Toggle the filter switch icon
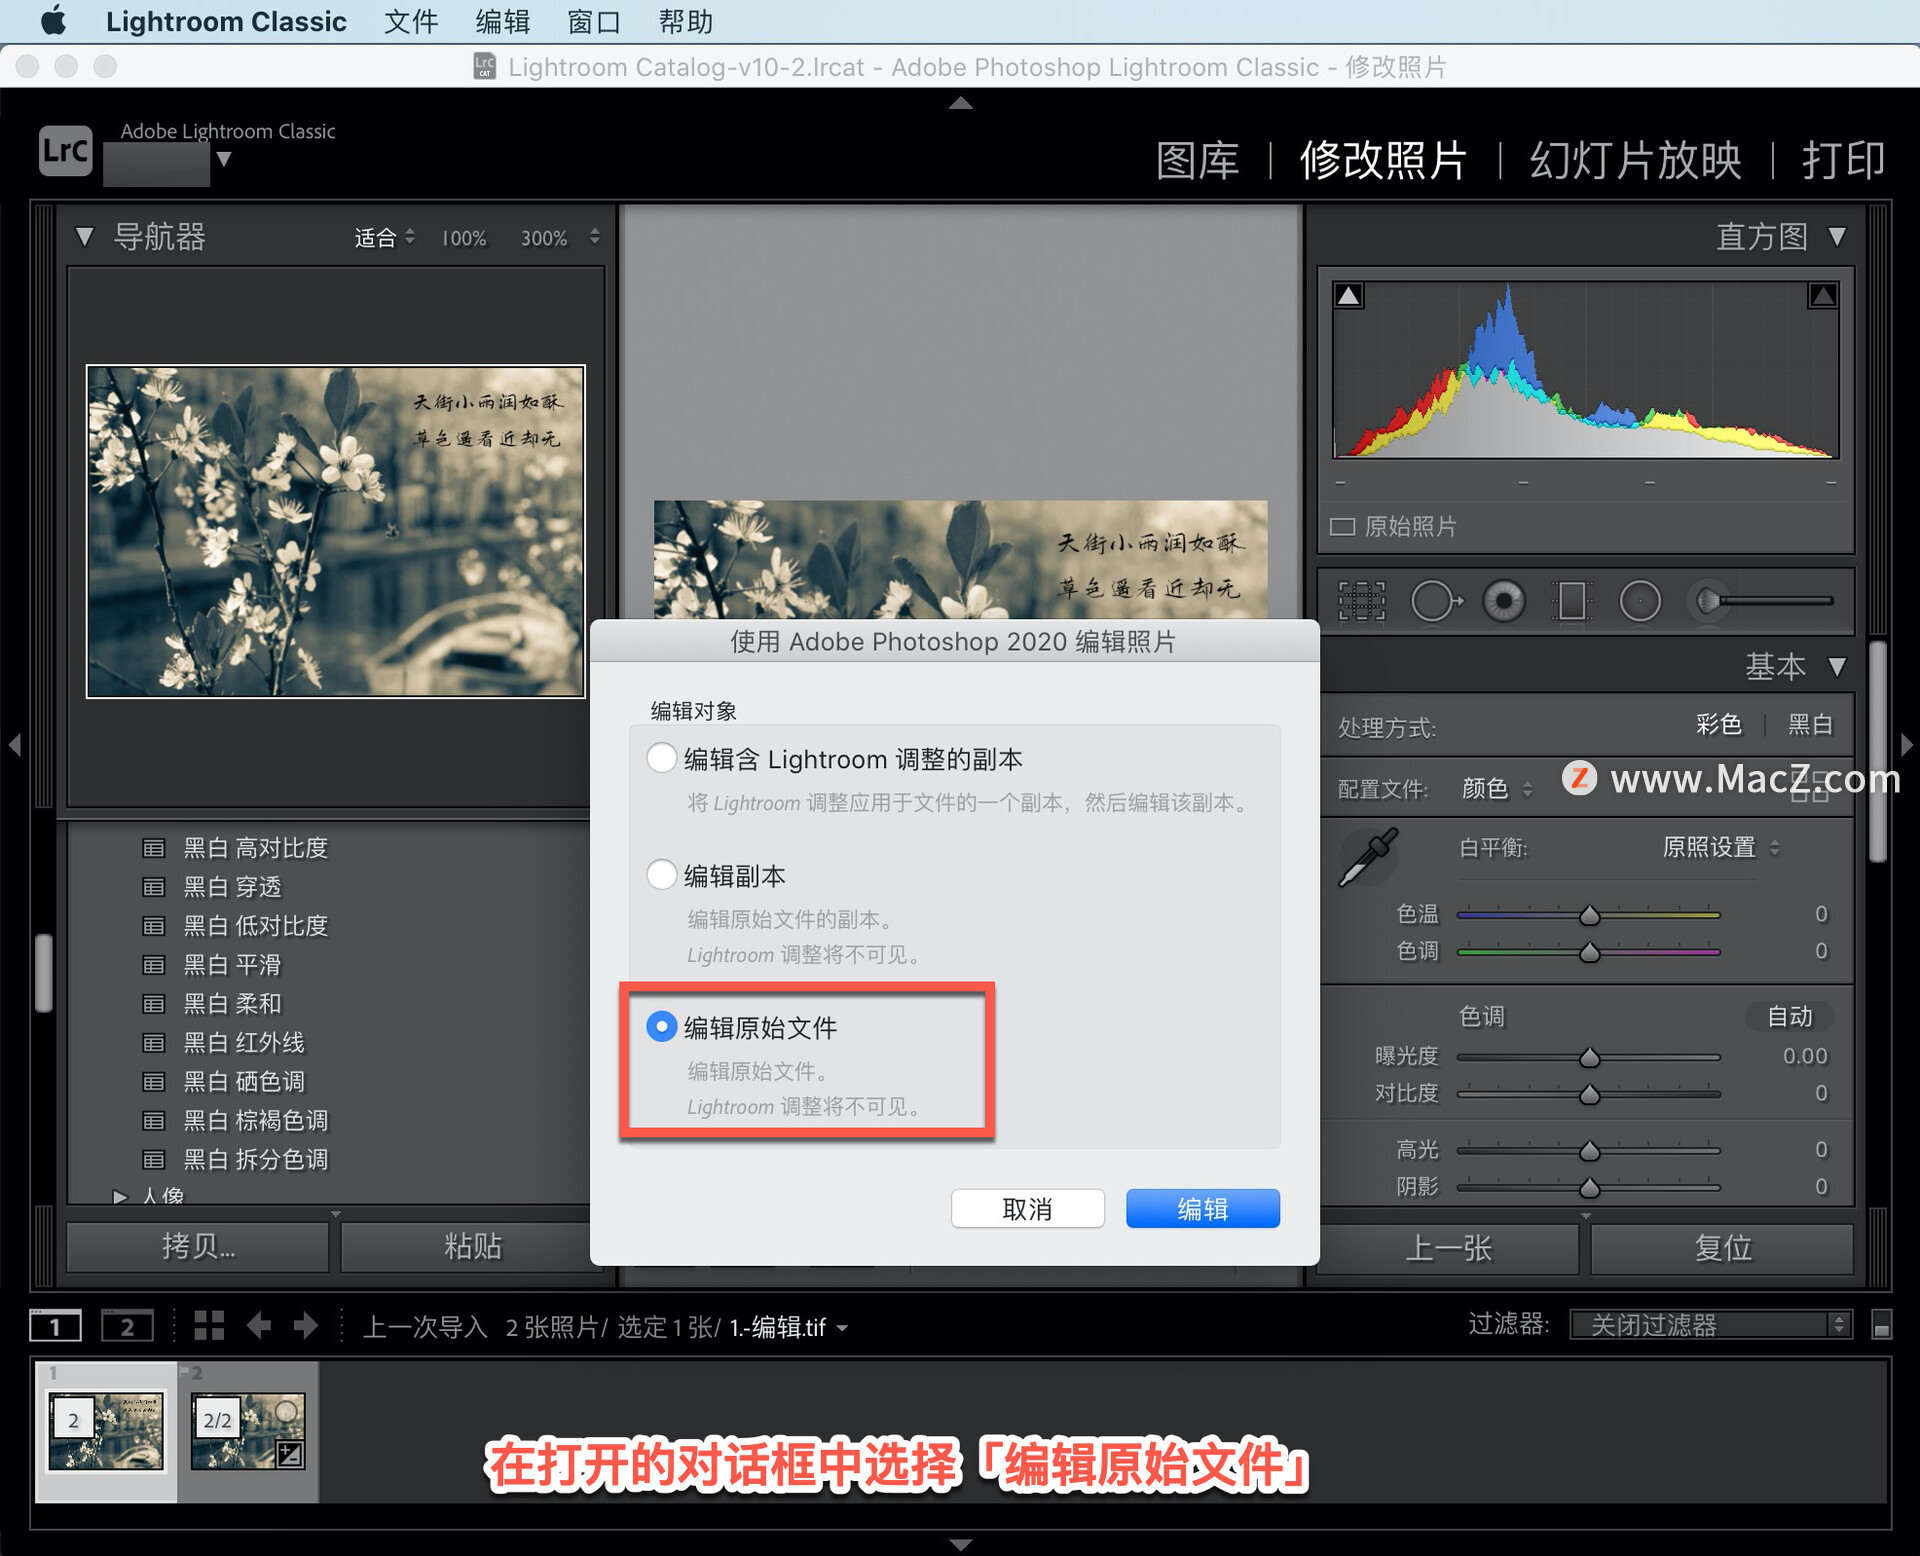This screenshot has height=1556, width=1920. [1881, 1325]
